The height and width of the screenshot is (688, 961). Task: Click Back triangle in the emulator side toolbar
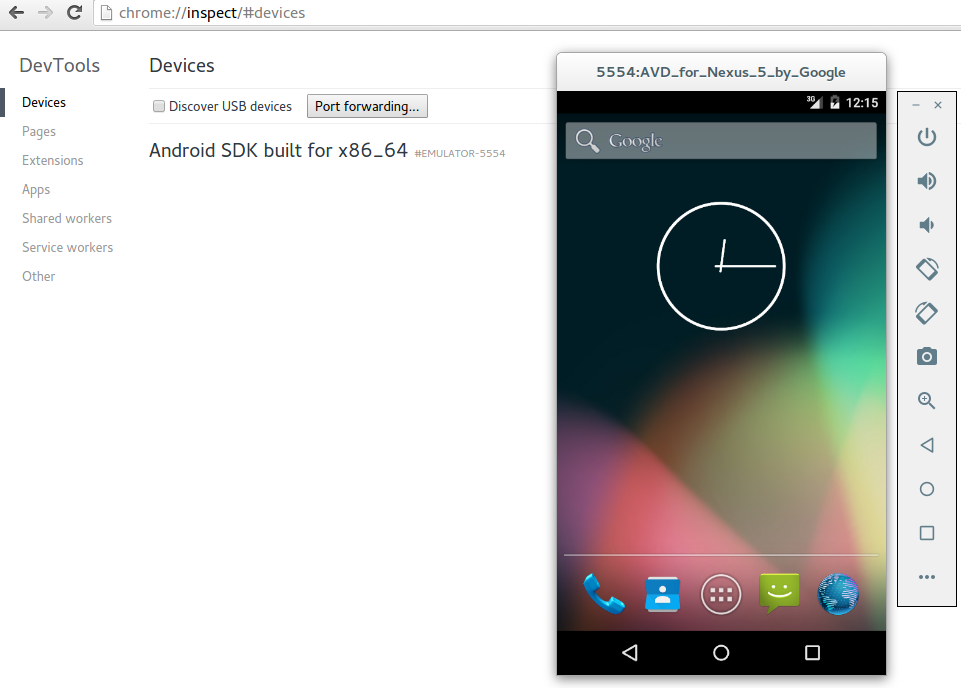[x=927, y=445]
